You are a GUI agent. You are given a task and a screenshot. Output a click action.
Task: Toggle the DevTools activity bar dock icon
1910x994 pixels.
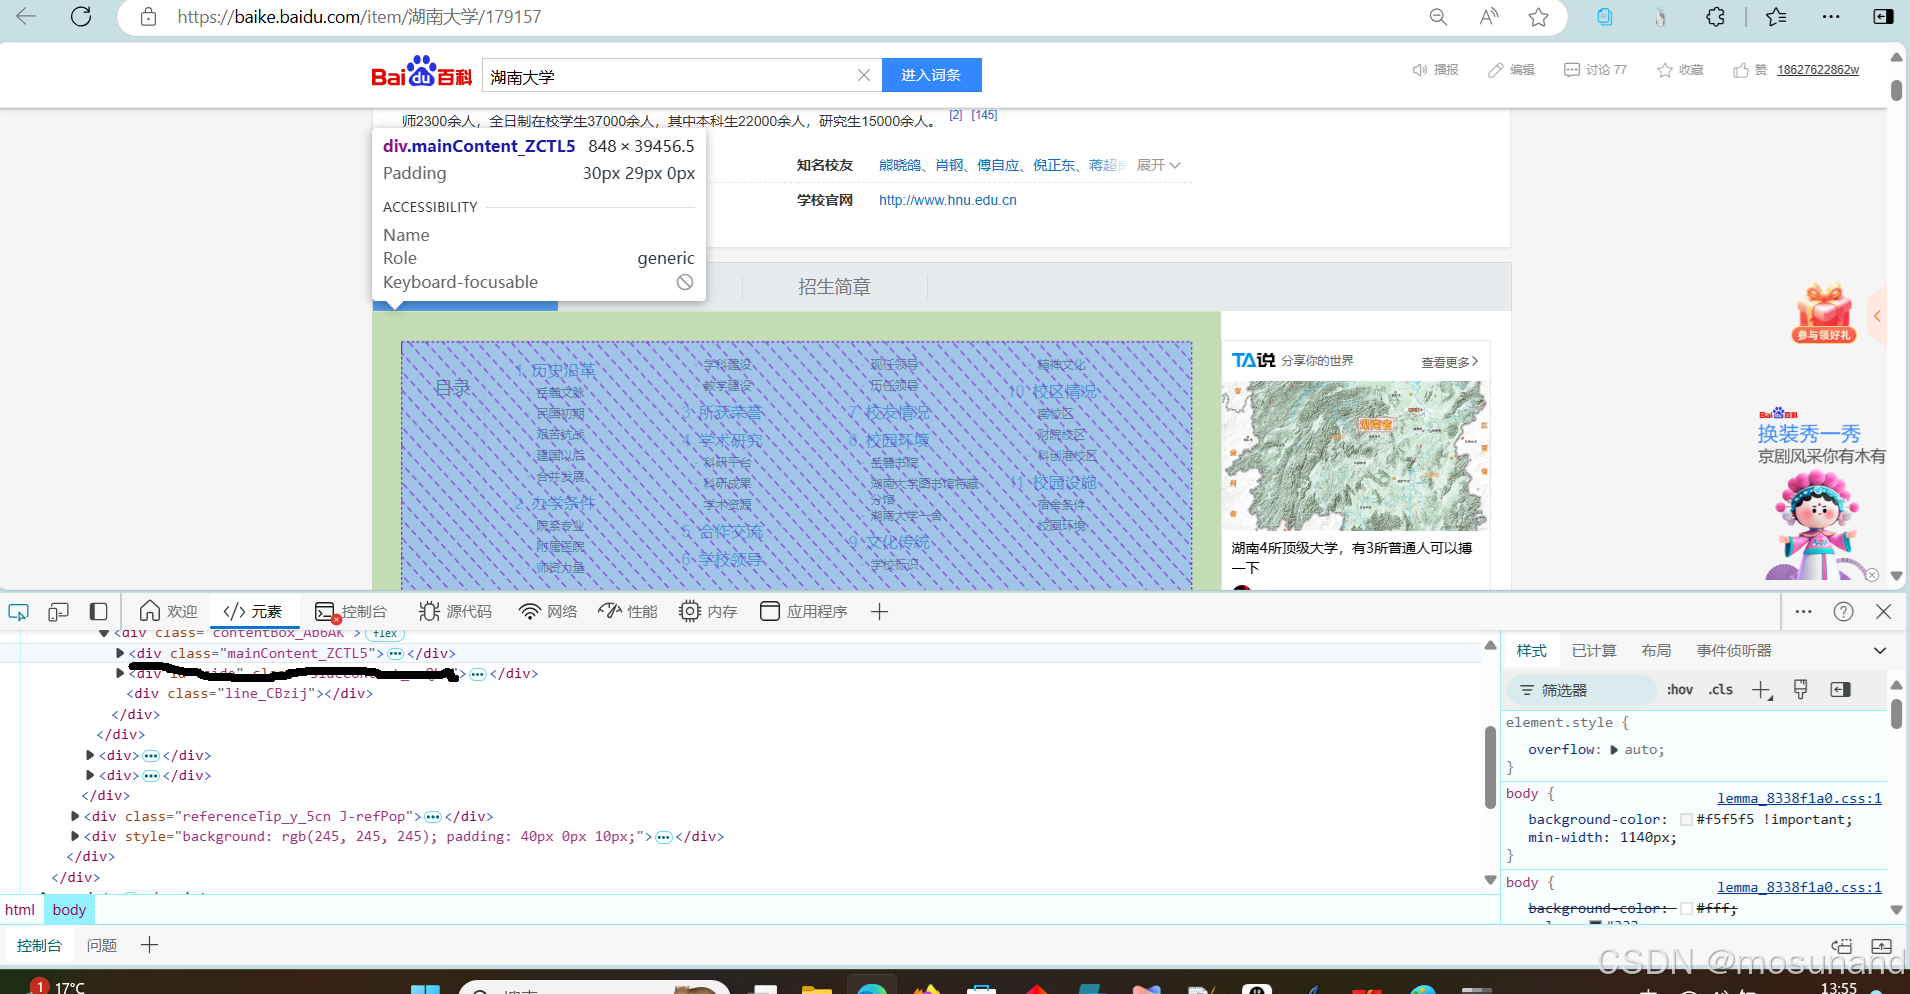coord(98,611)
